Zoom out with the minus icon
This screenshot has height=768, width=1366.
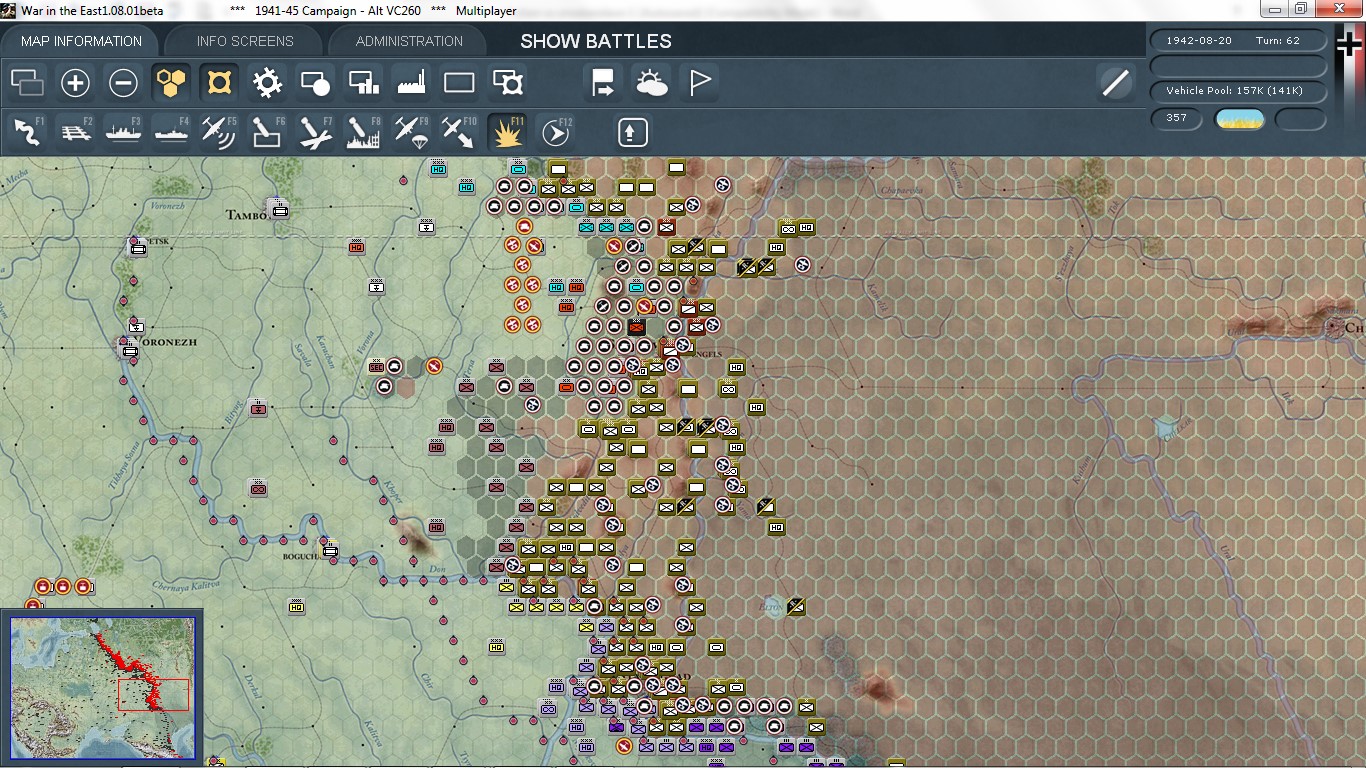coord(123,82)
